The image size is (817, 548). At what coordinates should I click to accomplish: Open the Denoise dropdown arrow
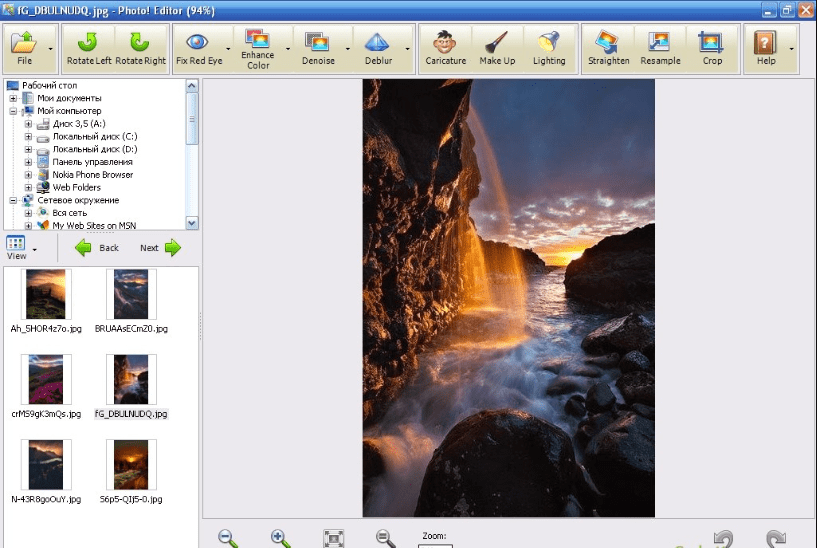coord(349,48)
